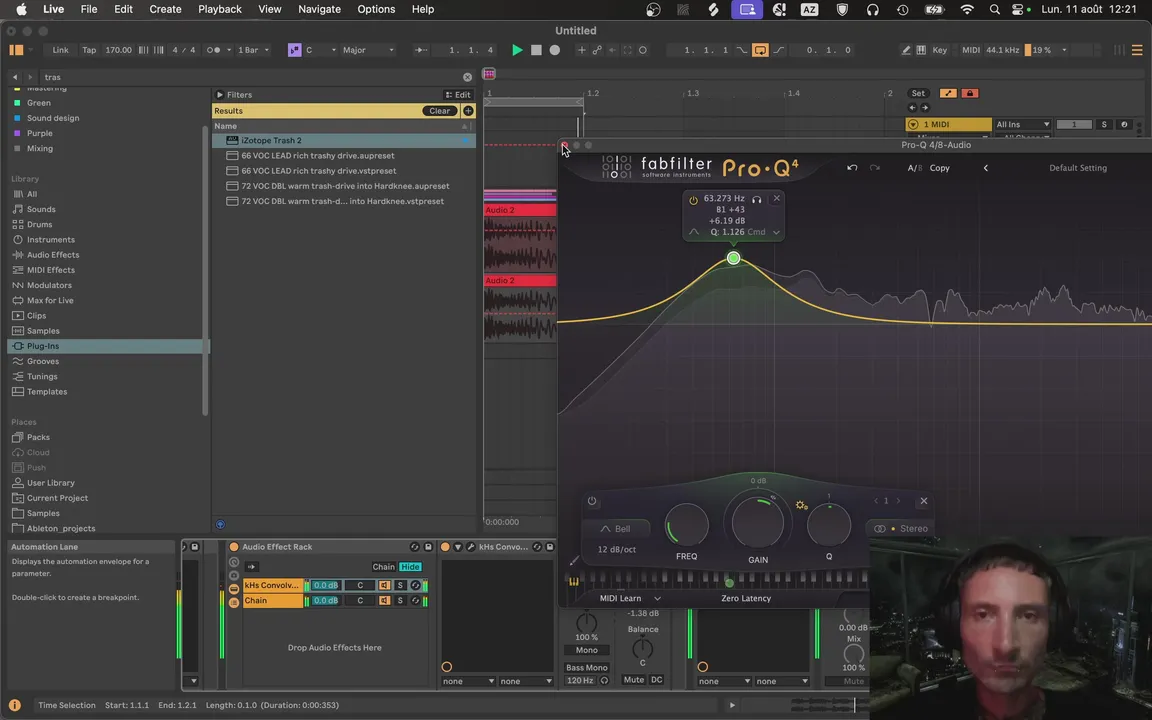This screenshot has width=1152, height=720.
Task: Stop playback with the square Stop button
Action: [536, 50]
